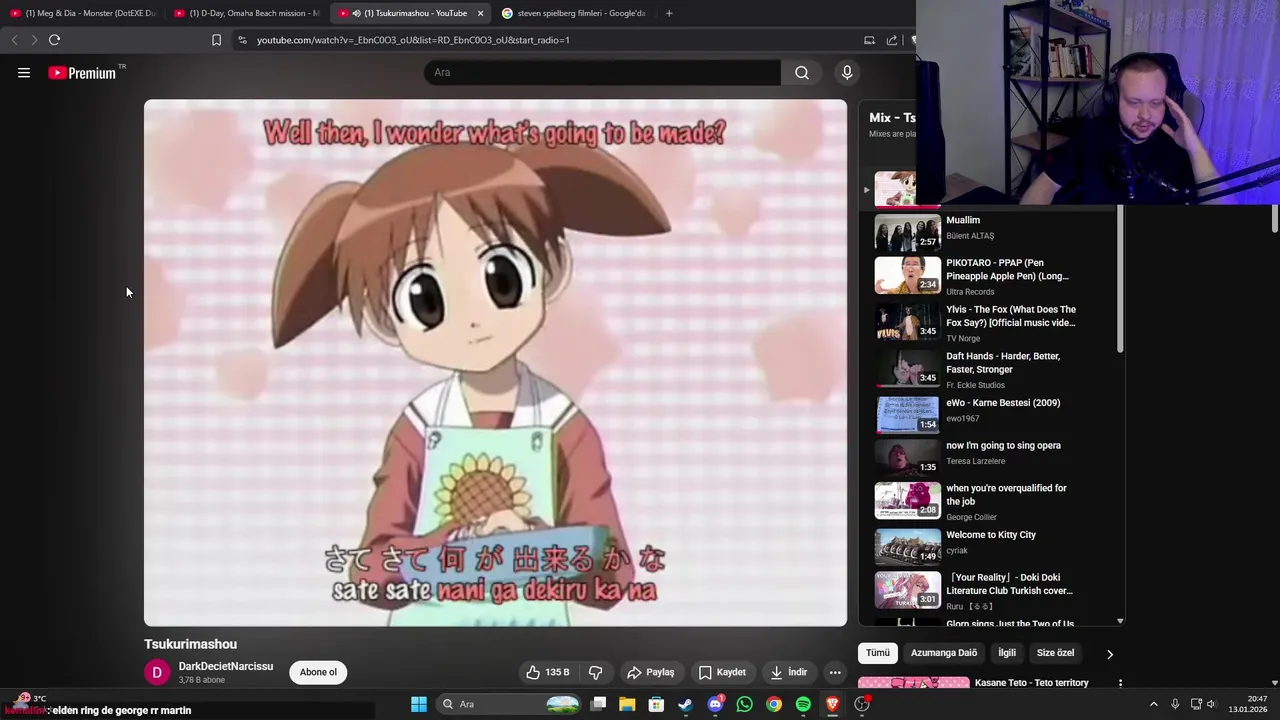Go forward with the browser forward arrow
This screenshot has height=720, width=1280.
(33, 40)
